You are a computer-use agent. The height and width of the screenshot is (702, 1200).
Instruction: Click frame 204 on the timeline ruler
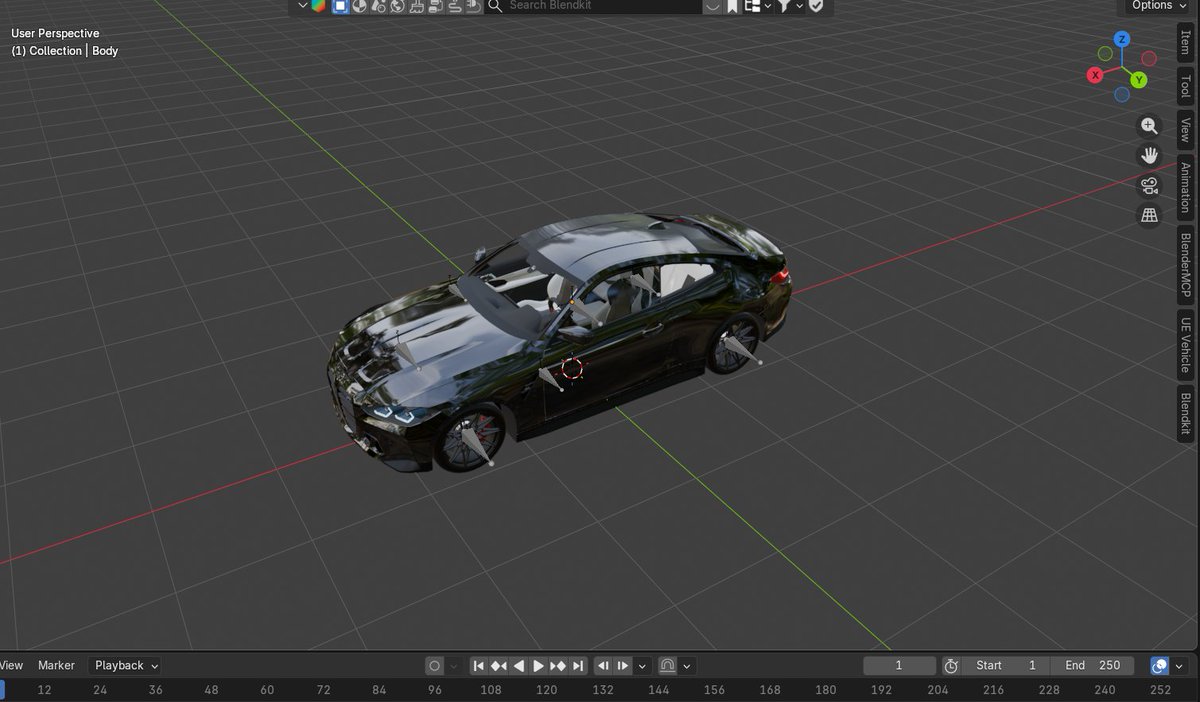click(x=938, y=690)
